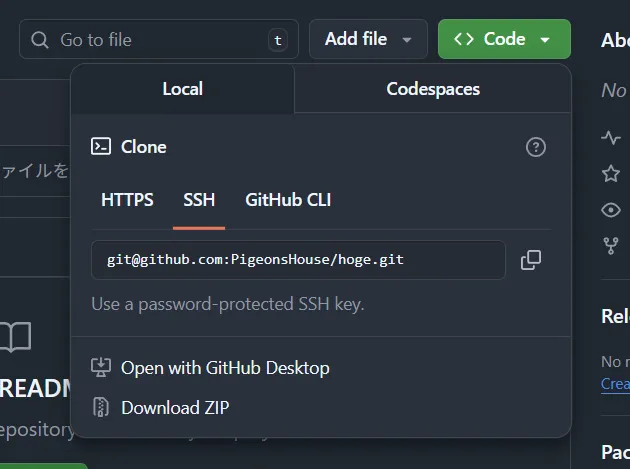This screenshot has width=630, height=469.
Task: Switch to the Codespaces tab
Action: coord(433,89)
